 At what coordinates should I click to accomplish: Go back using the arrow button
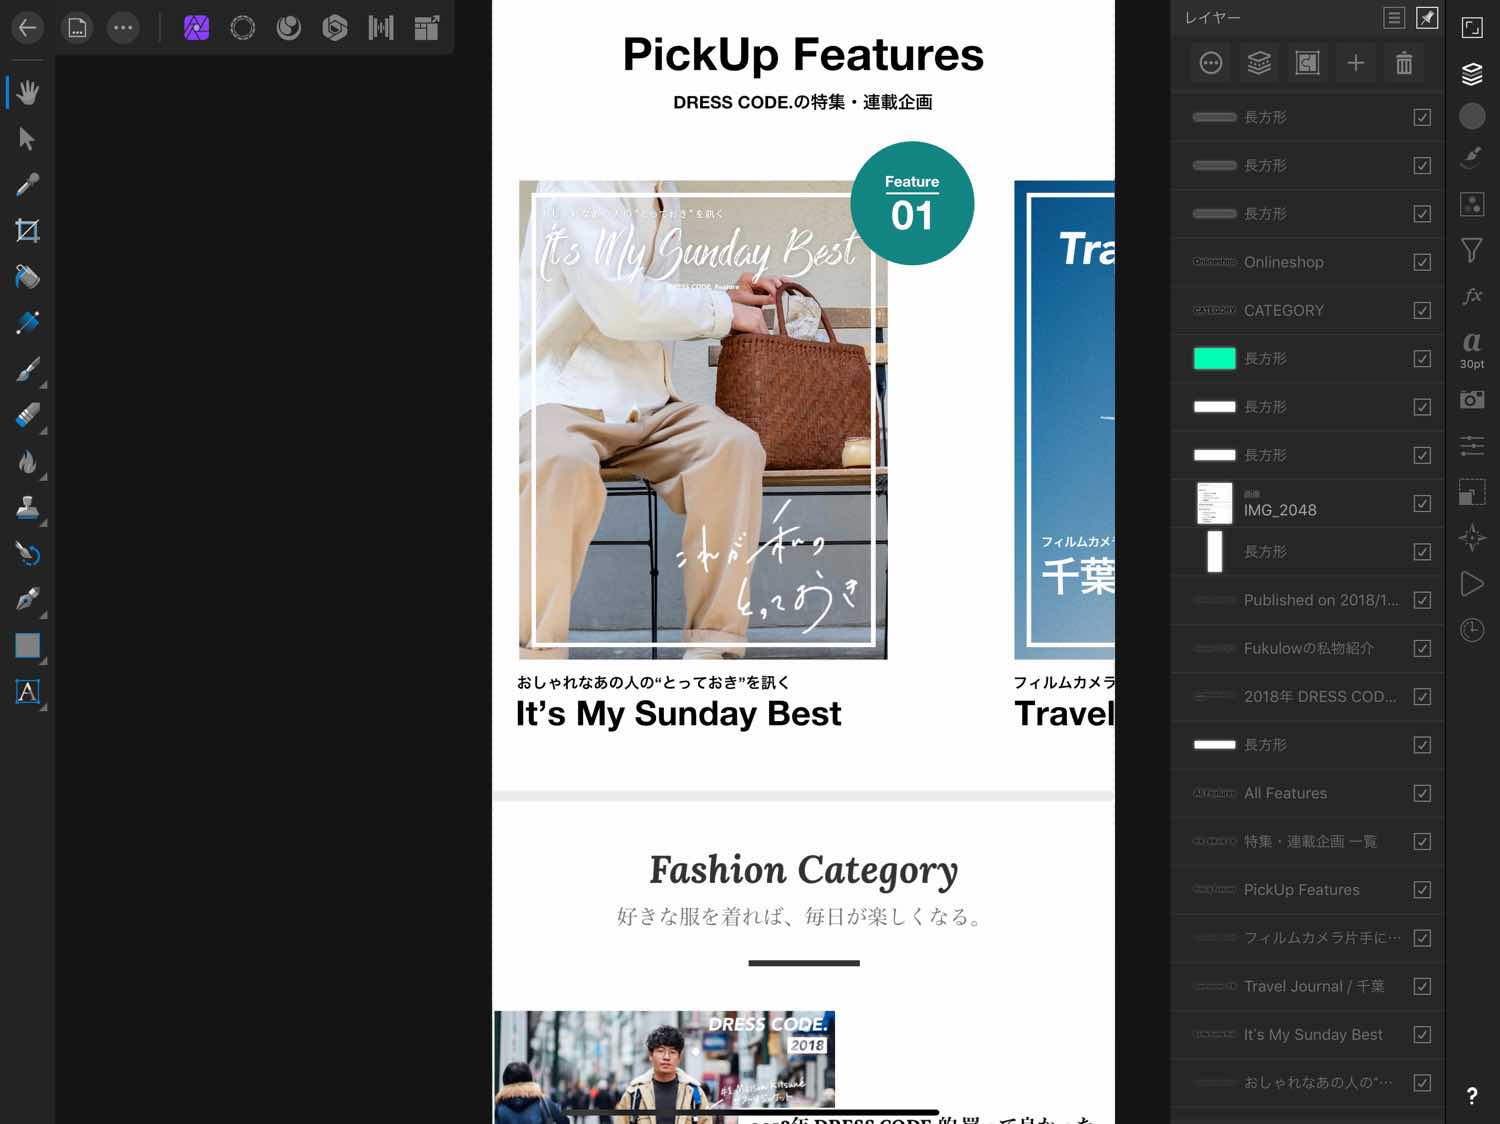click(x=28, y=28)
